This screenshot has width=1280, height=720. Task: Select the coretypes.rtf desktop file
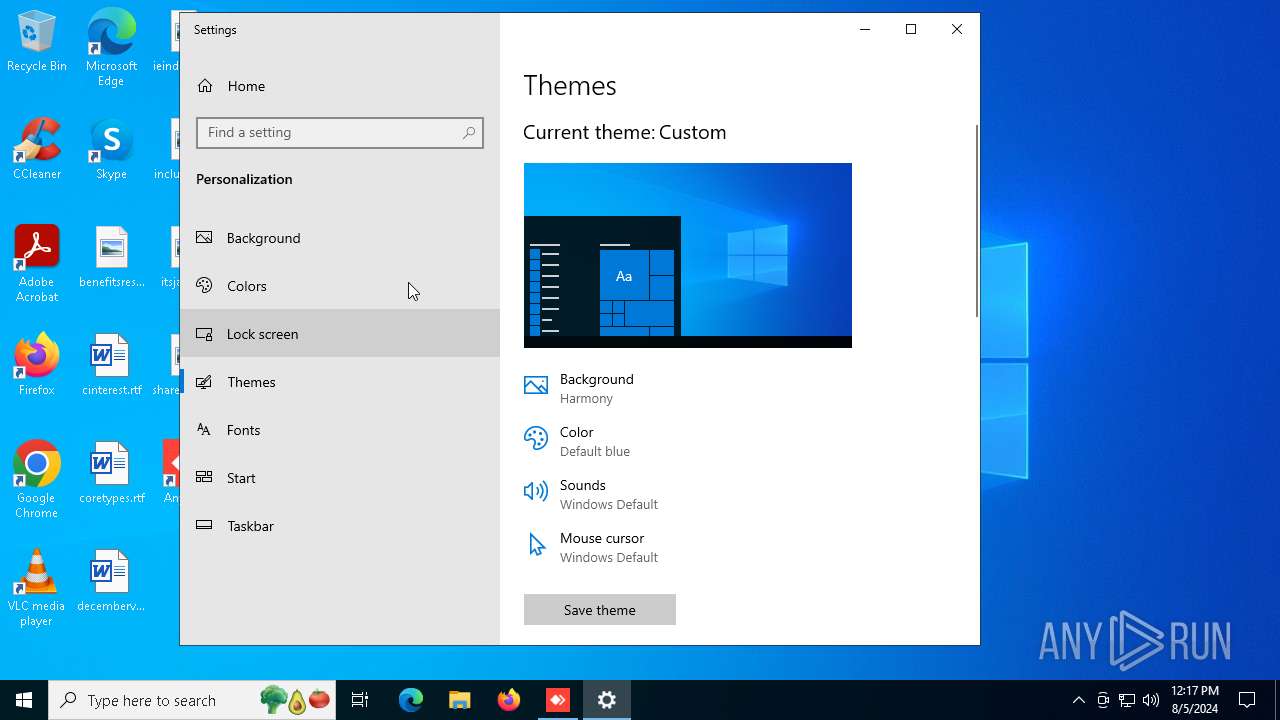(111, 474)
